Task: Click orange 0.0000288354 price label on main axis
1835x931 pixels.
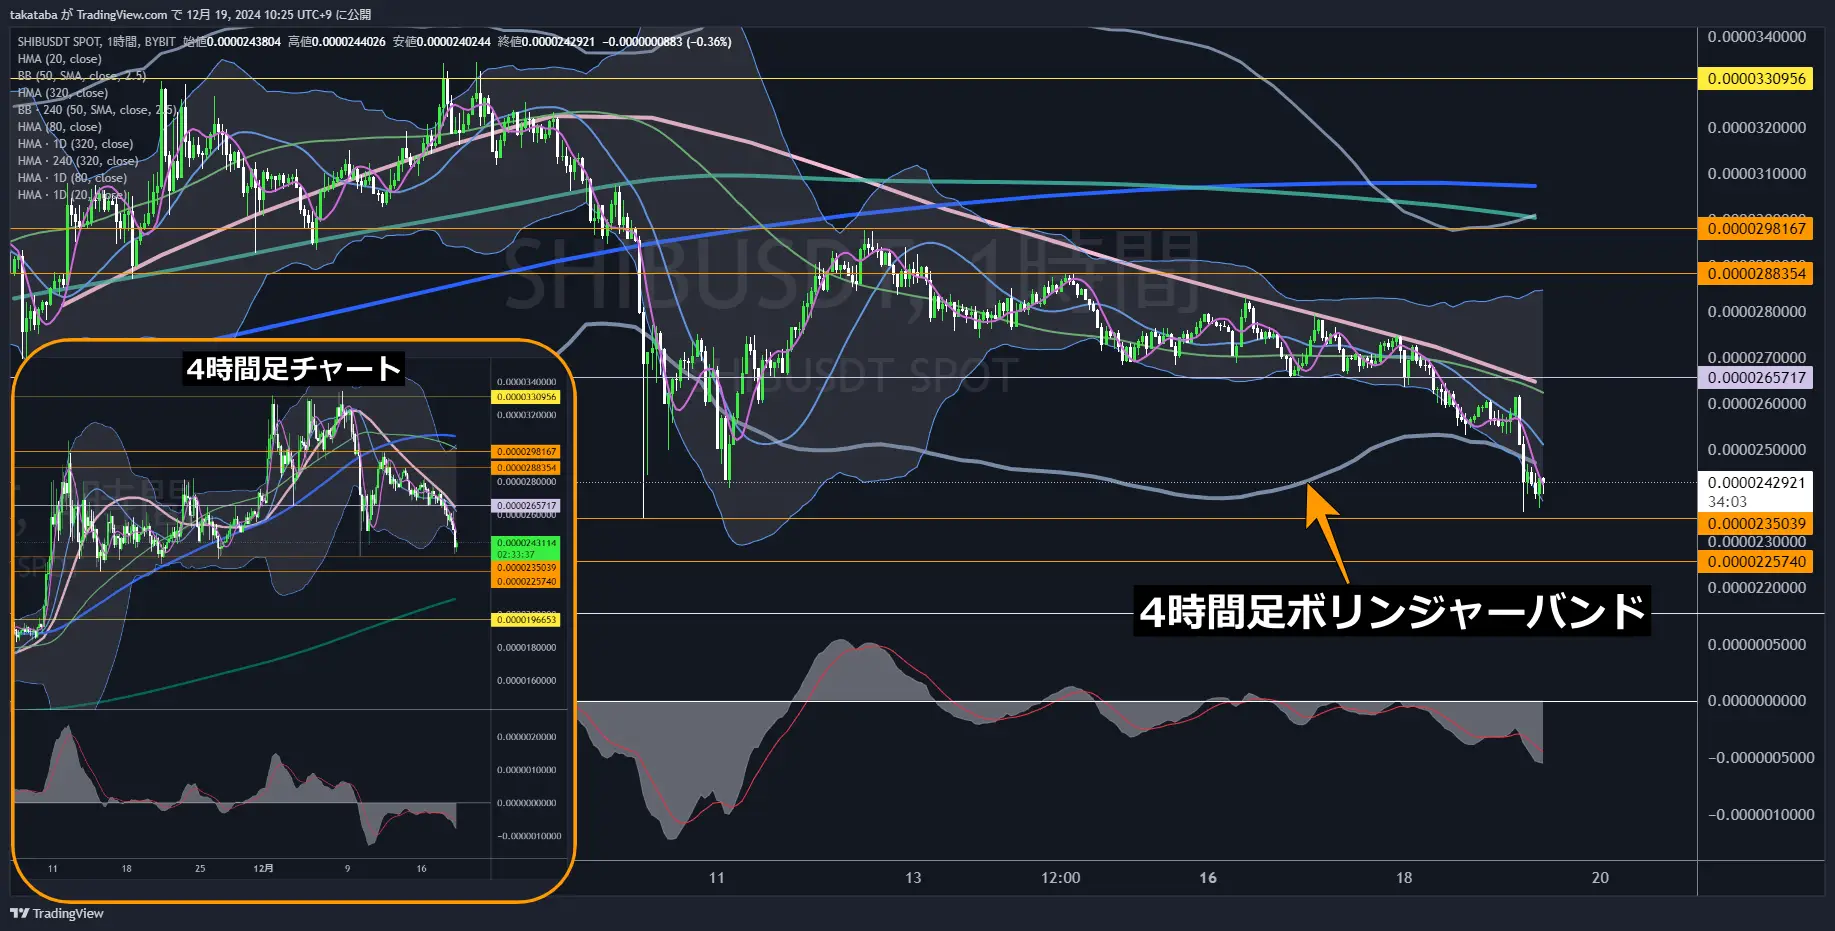Action: coord(1756,273)
